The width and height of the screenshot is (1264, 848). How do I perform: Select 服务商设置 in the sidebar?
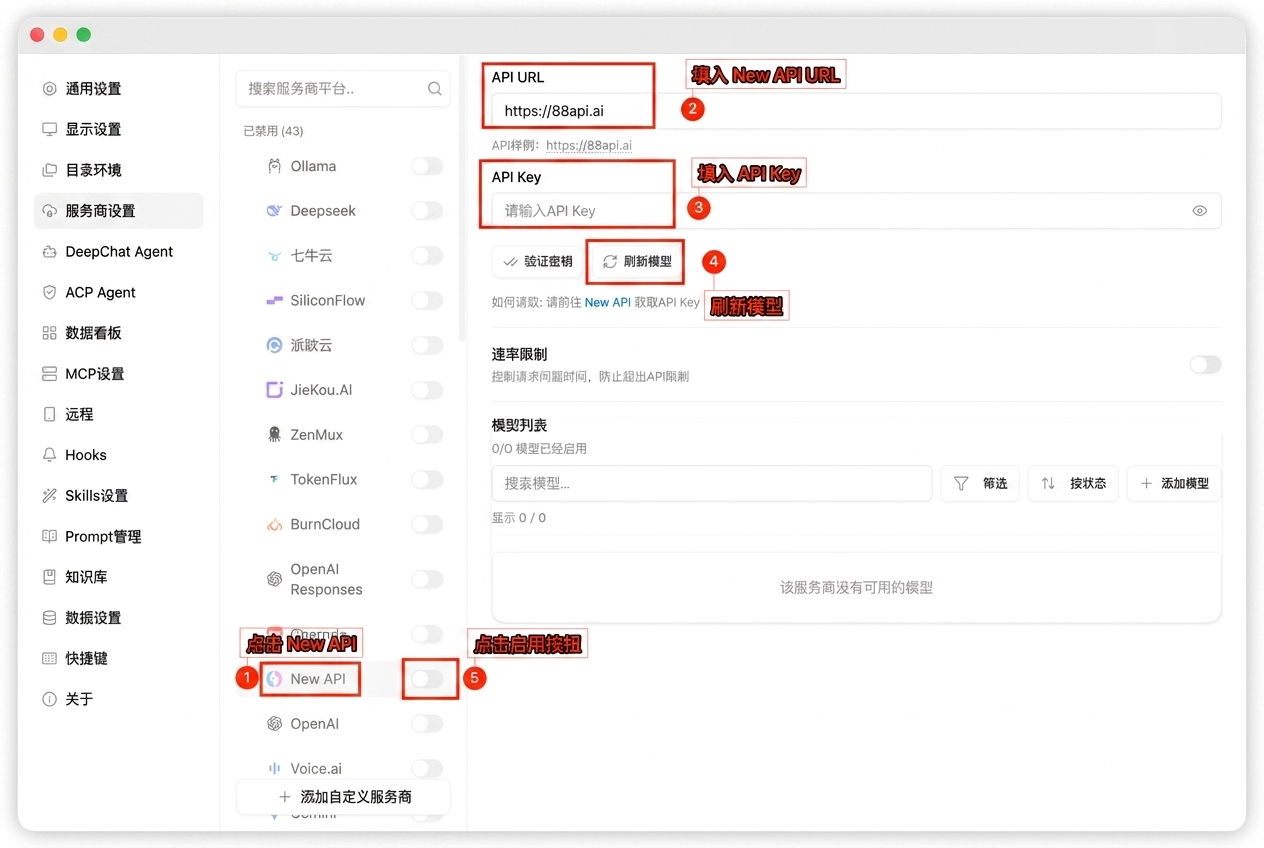[x=118, y=211]
